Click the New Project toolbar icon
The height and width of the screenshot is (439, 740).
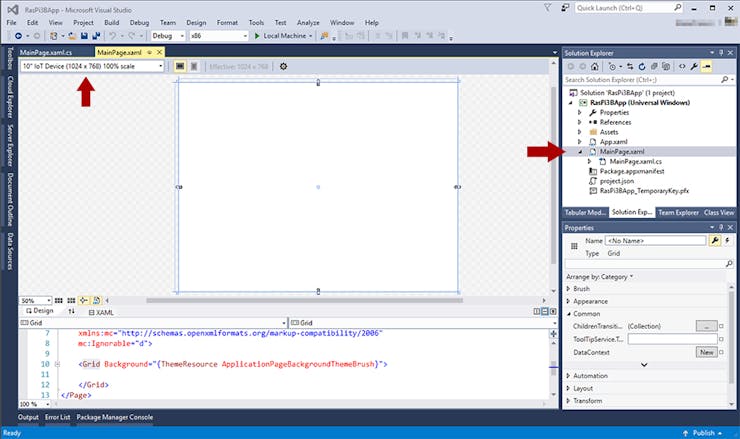pyautogui.click(x=54, y=36)
